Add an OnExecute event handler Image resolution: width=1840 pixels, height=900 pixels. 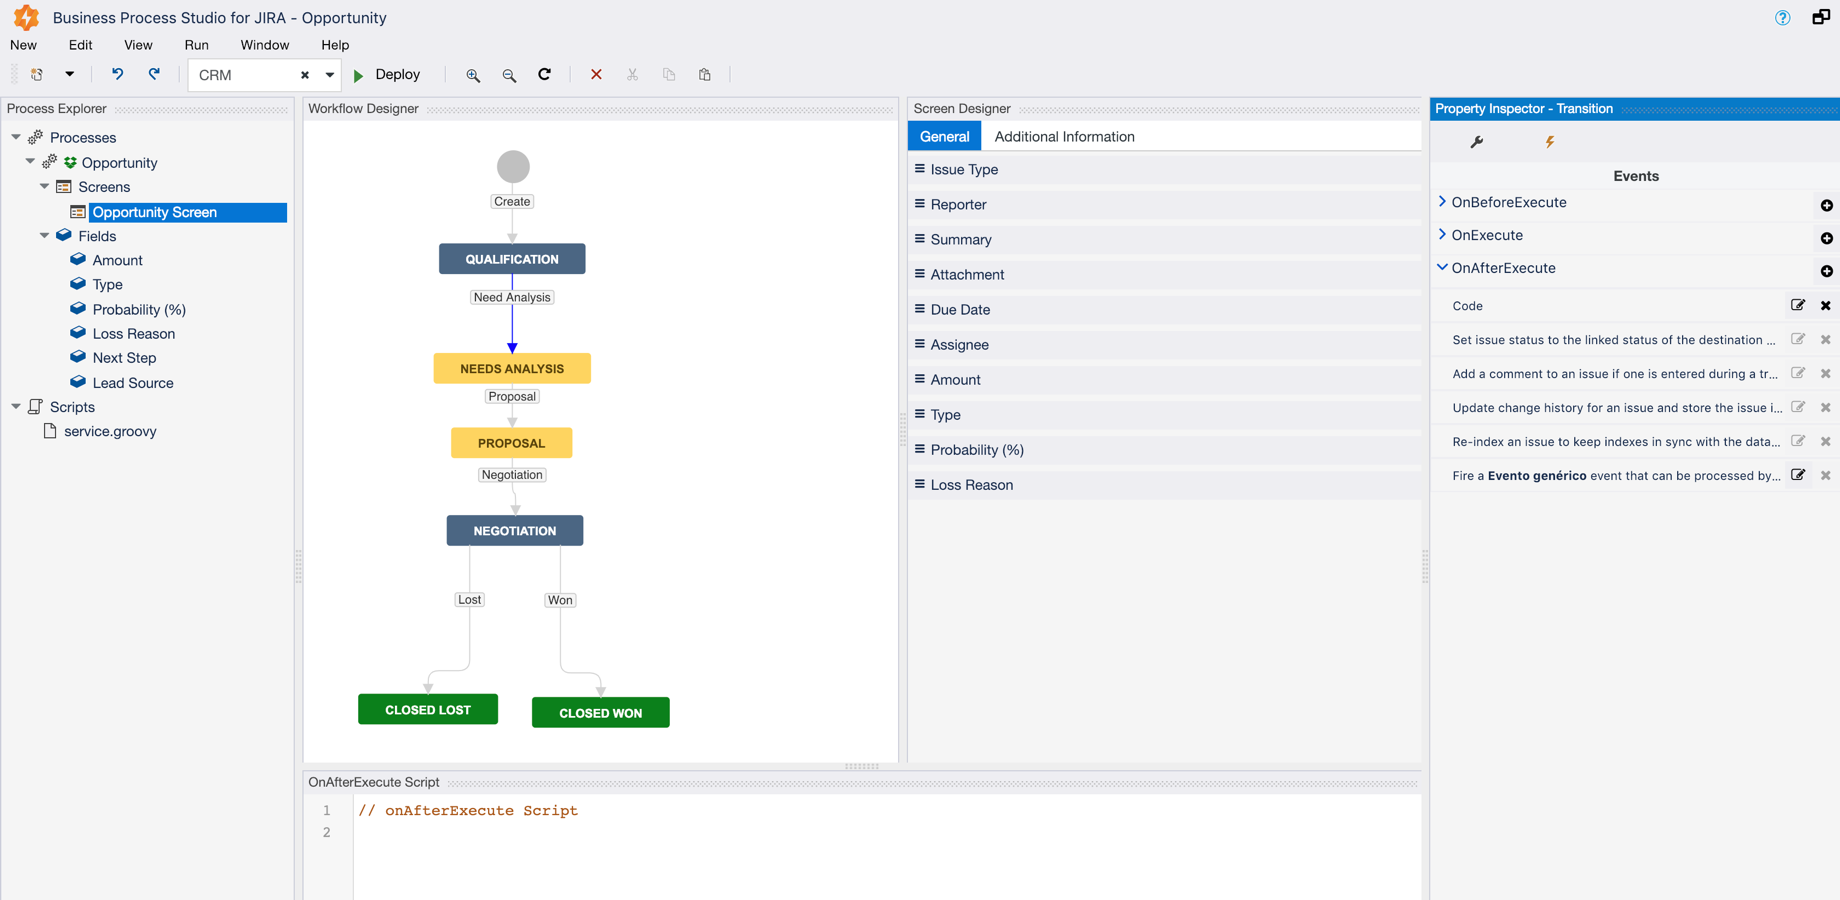[x=1826, y=238]
